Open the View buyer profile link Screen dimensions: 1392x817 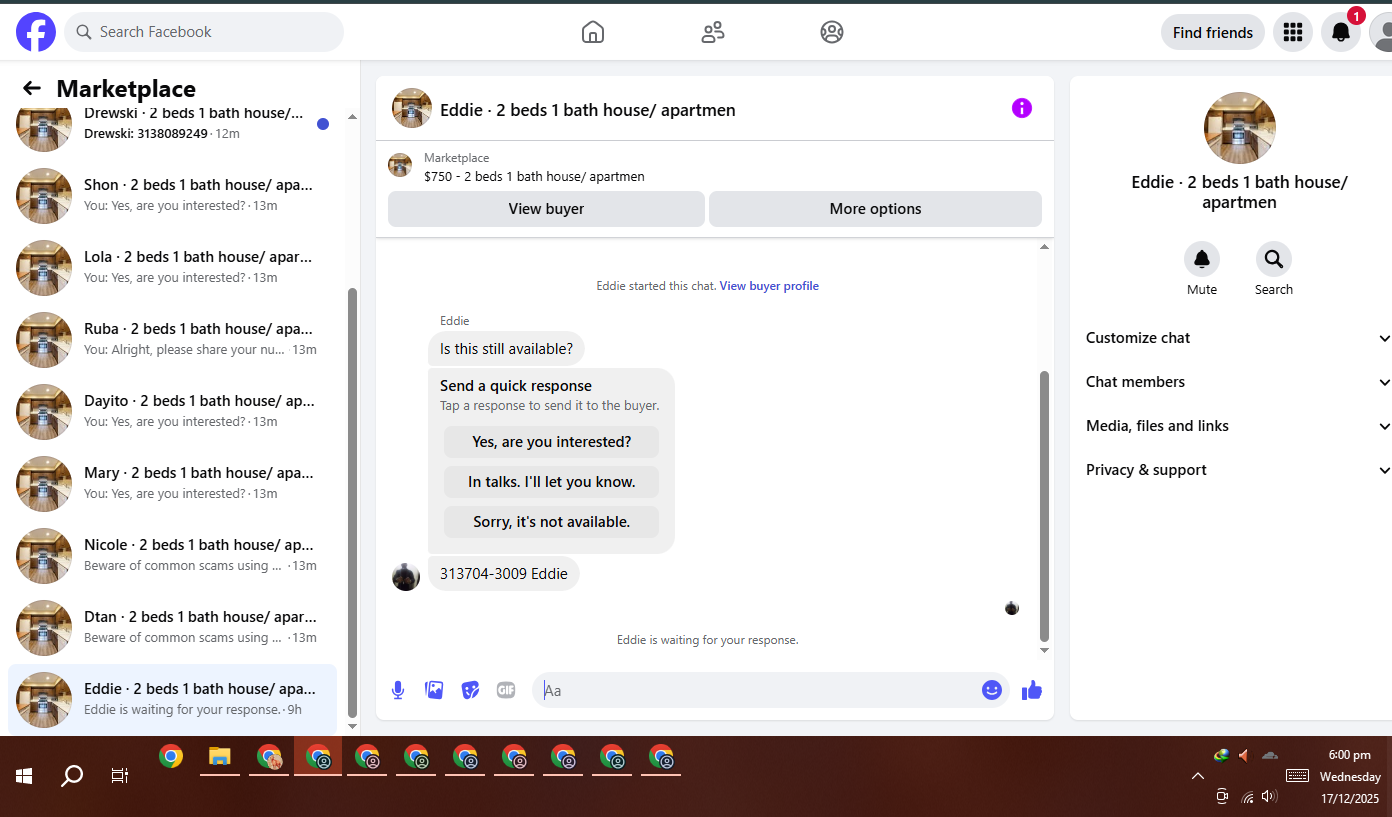click(x=769, y=286)
